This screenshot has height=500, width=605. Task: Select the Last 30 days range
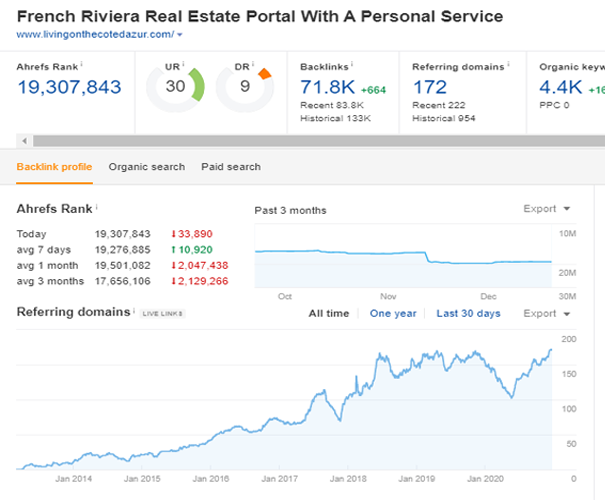tap(468, 314)
